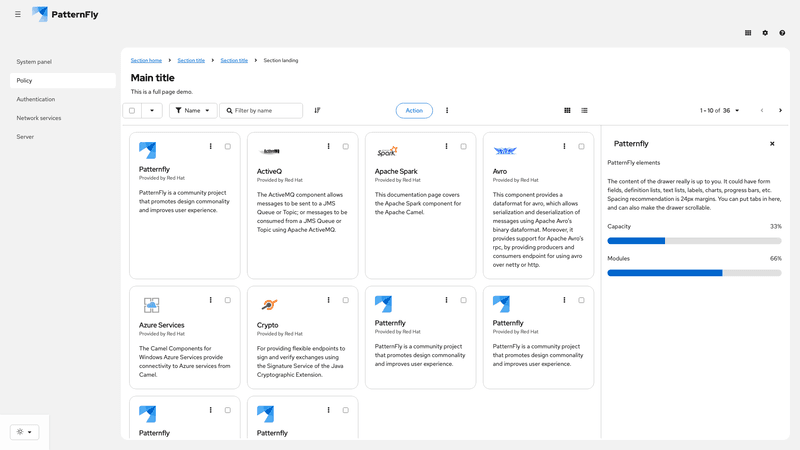Image resolution: width=800 pixels, height=450 pixels.
Task: Click the 'Section landing' breadcrumb text
Action: (x=281, y=60)
